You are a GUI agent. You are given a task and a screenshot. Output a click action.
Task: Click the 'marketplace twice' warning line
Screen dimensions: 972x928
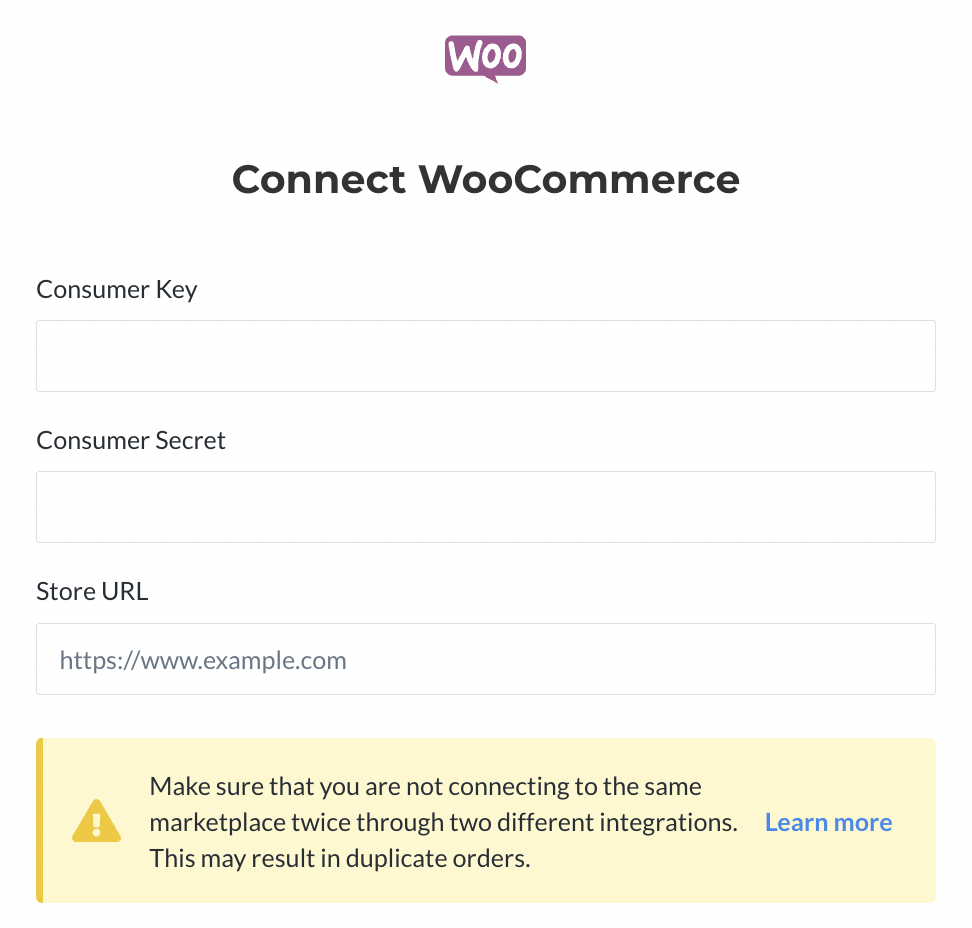coord(444,823)
